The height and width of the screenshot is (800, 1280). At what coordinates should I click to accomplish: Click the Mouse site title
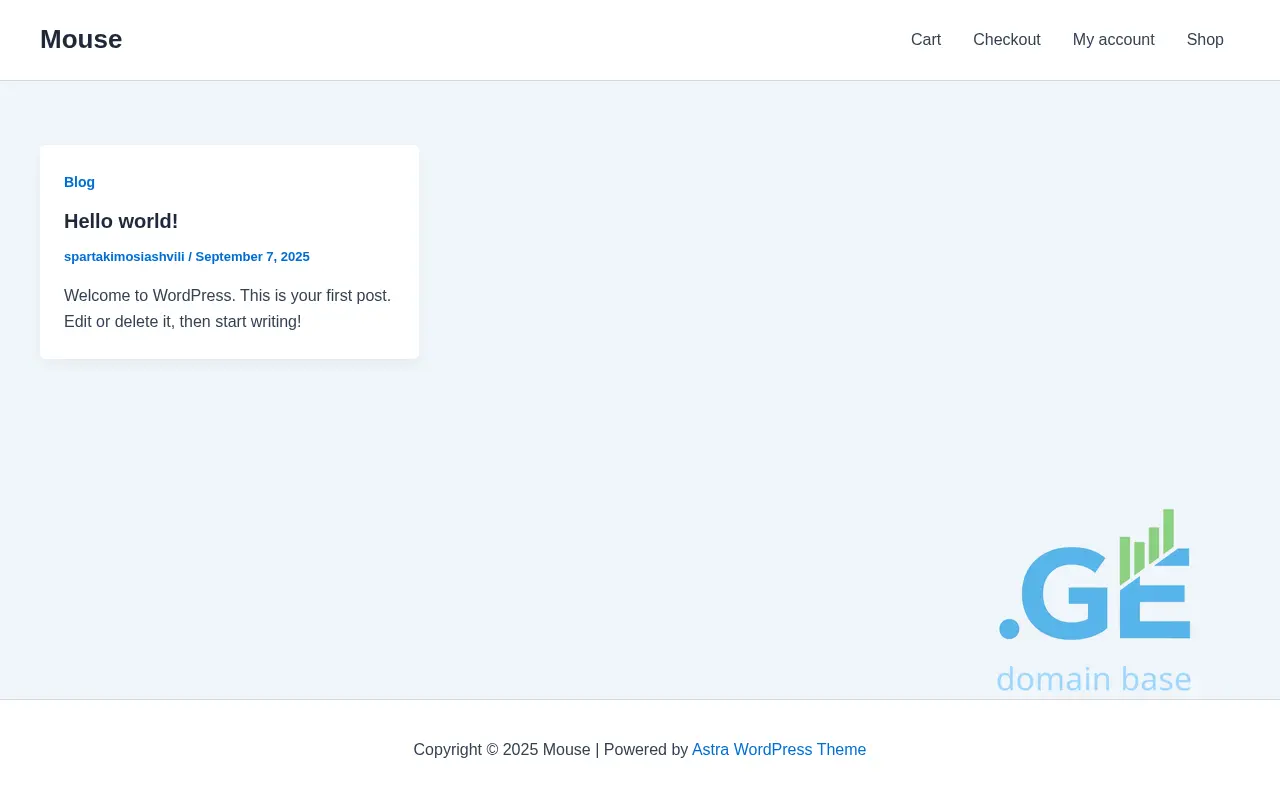point(81,40)
